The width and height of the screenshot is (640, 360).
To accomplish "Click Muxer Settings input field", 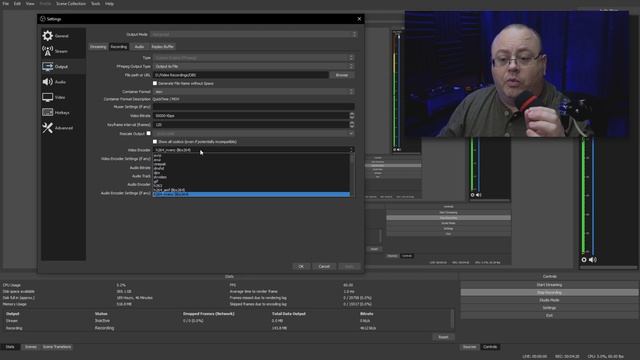I will tap(253, 107).
